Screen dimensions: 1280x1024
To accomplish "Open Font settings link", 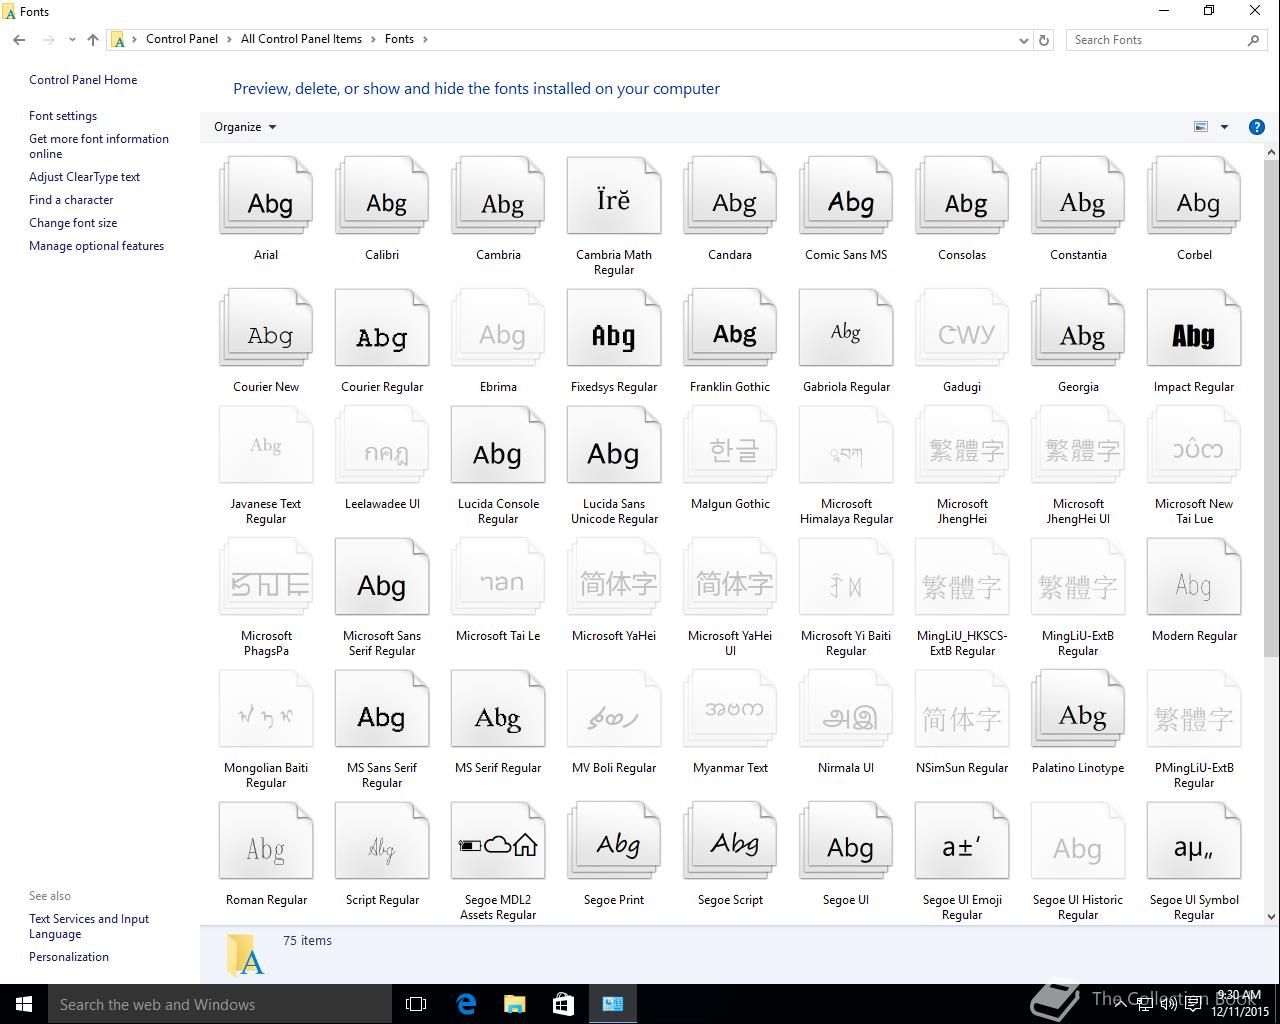I will point(63,116).
